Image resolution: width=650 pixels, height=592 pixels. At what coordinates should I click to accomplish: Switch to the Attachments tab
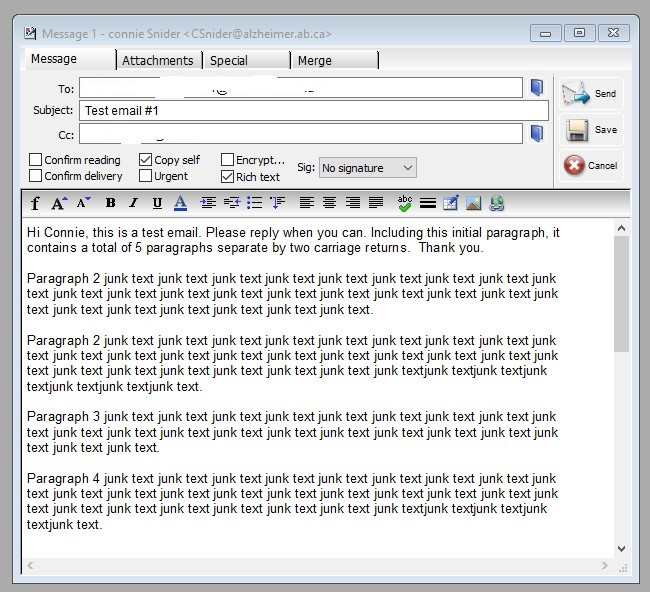coord(157,61)
